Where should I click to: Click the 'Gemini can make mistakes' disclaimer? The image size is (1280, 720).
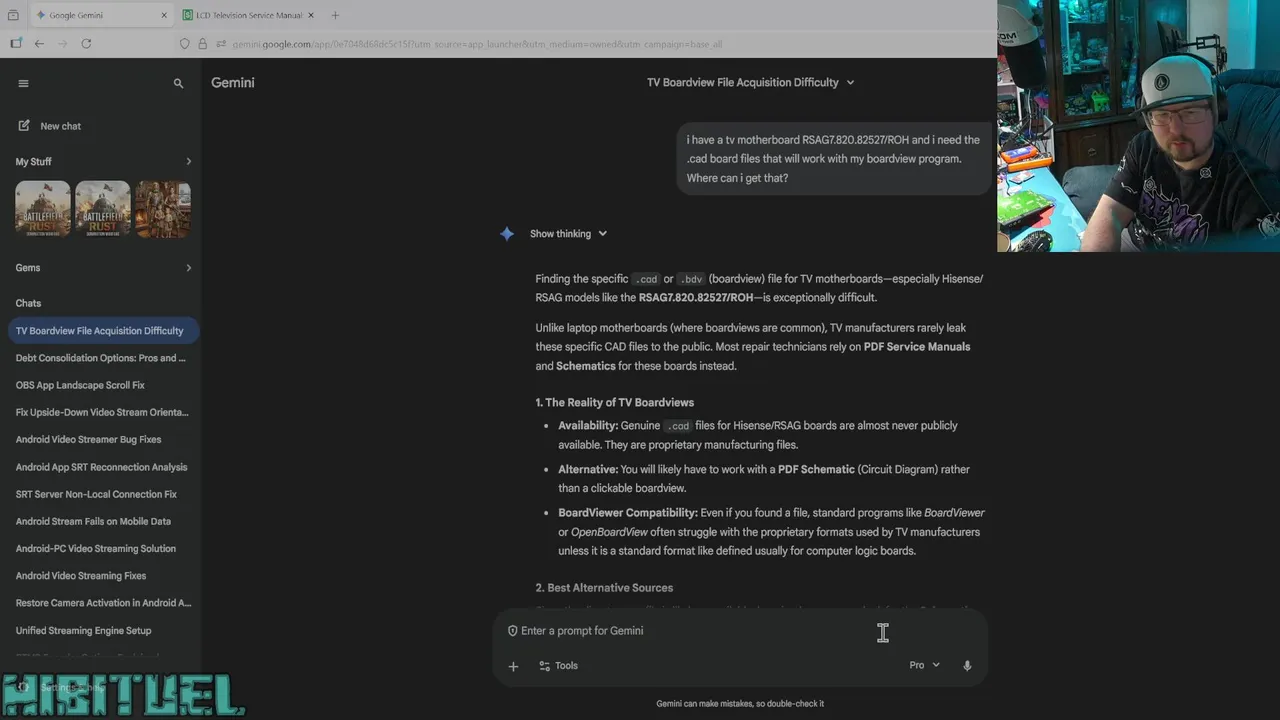point(740,704)
